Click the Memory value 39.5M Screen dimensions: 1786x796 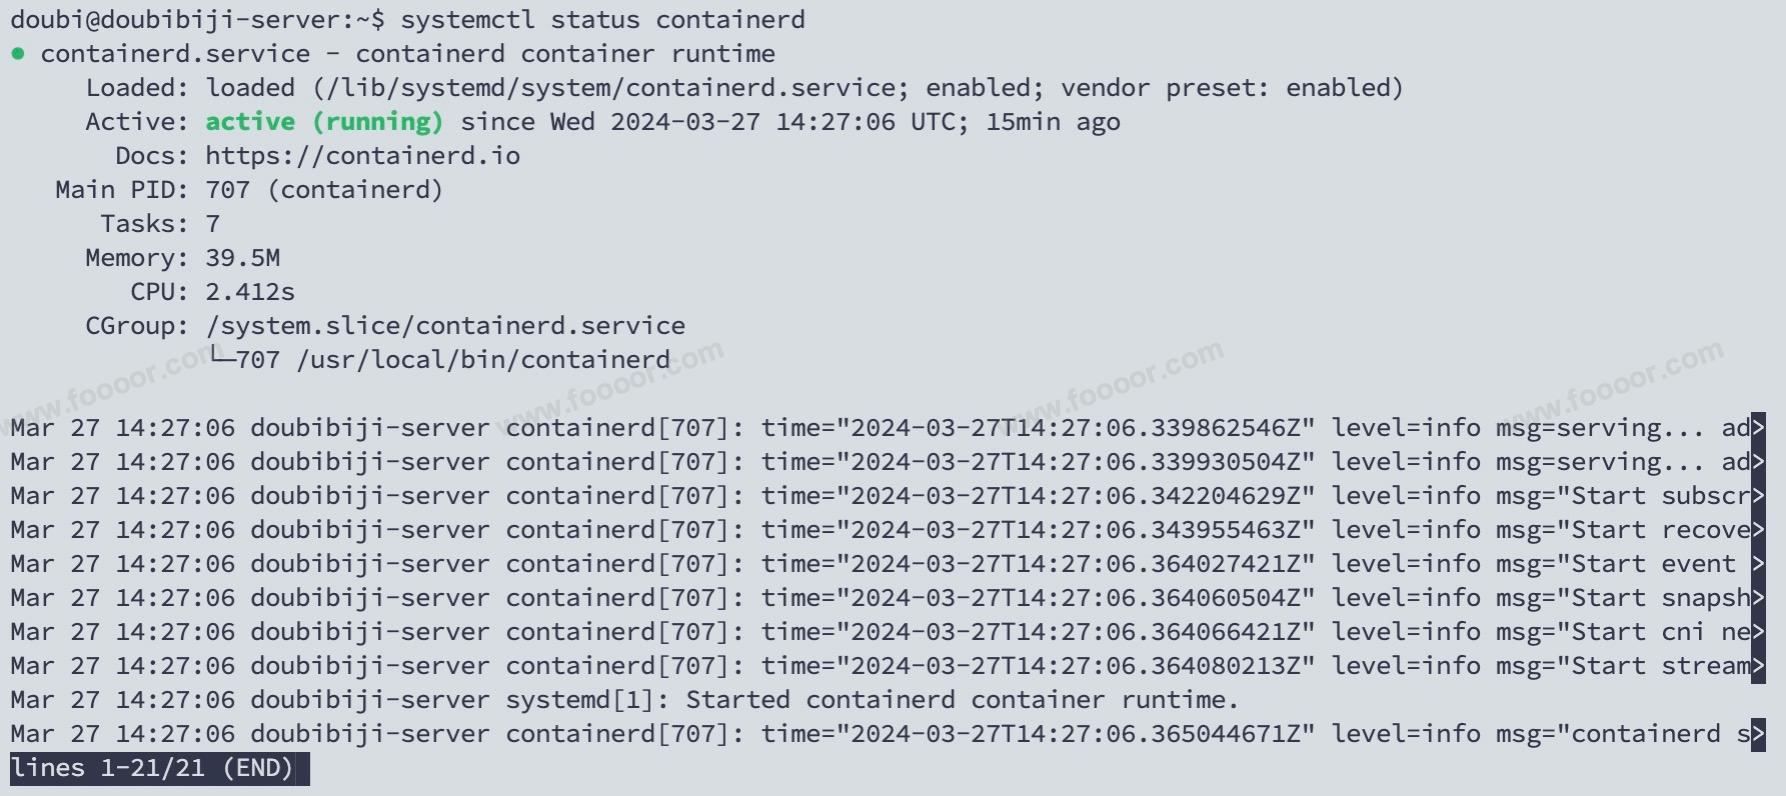(242, 258)
